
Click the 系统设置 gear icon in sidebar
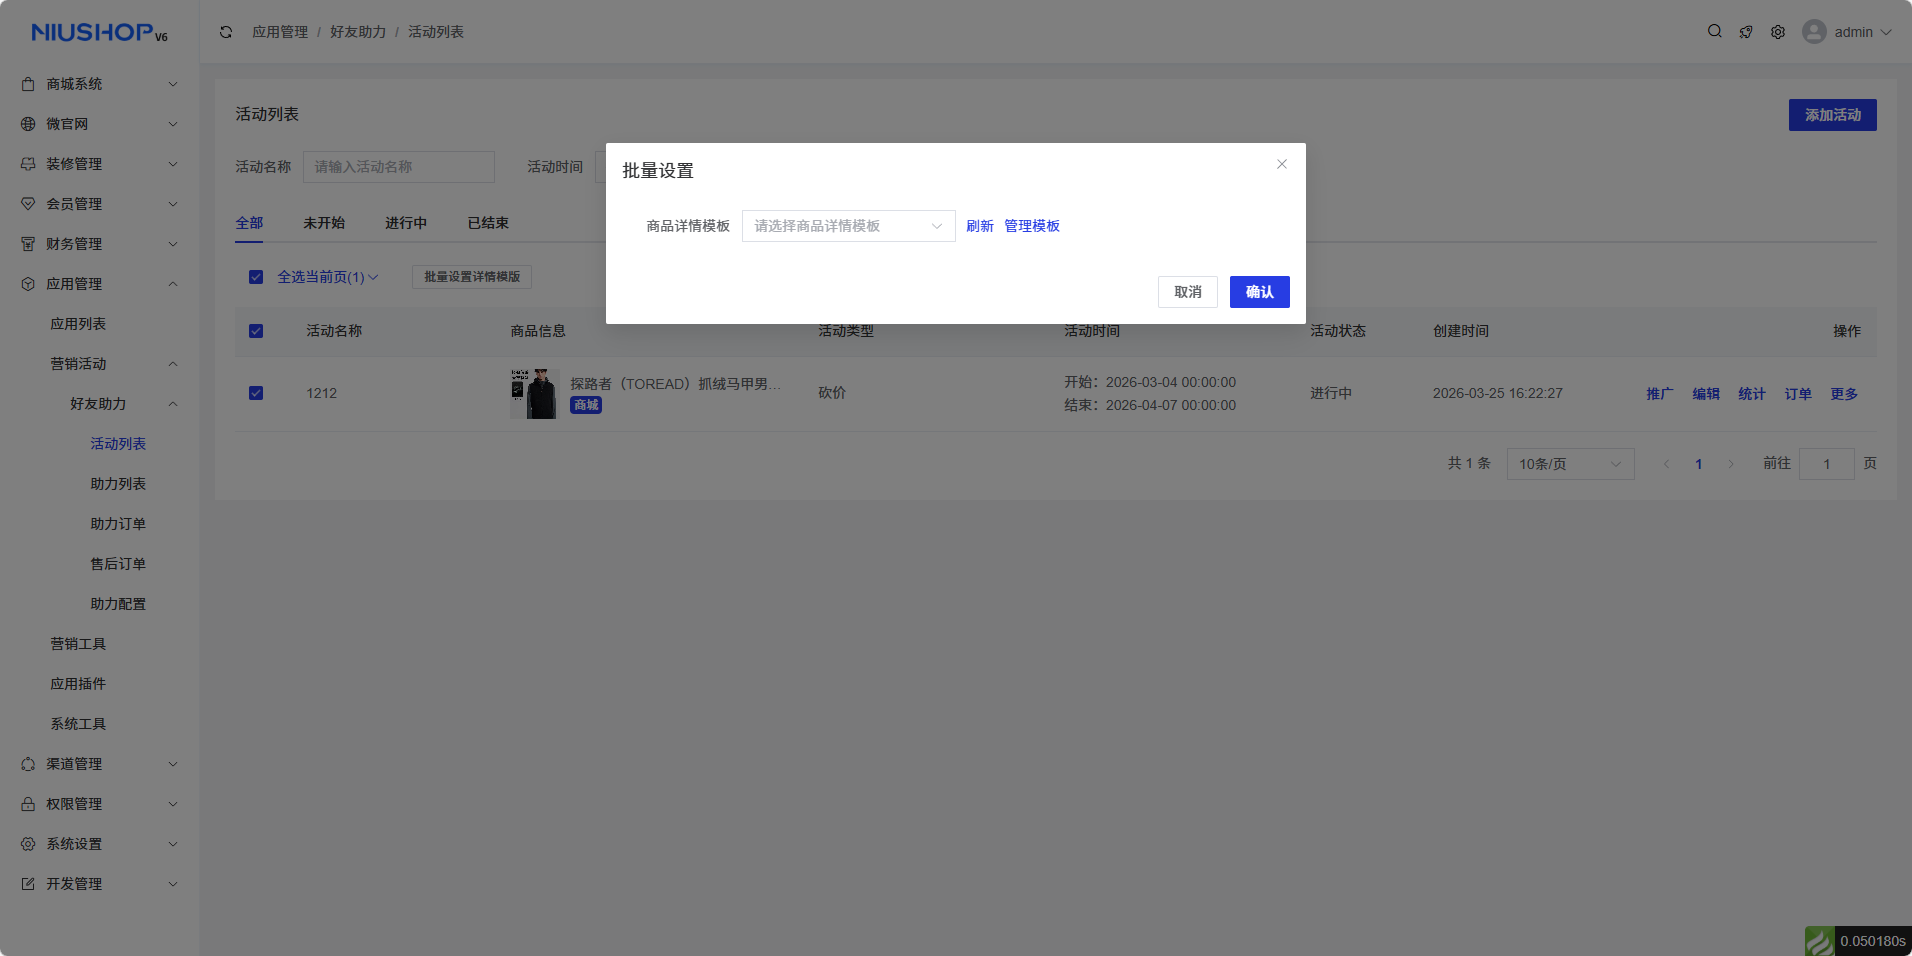click(28, 844)
